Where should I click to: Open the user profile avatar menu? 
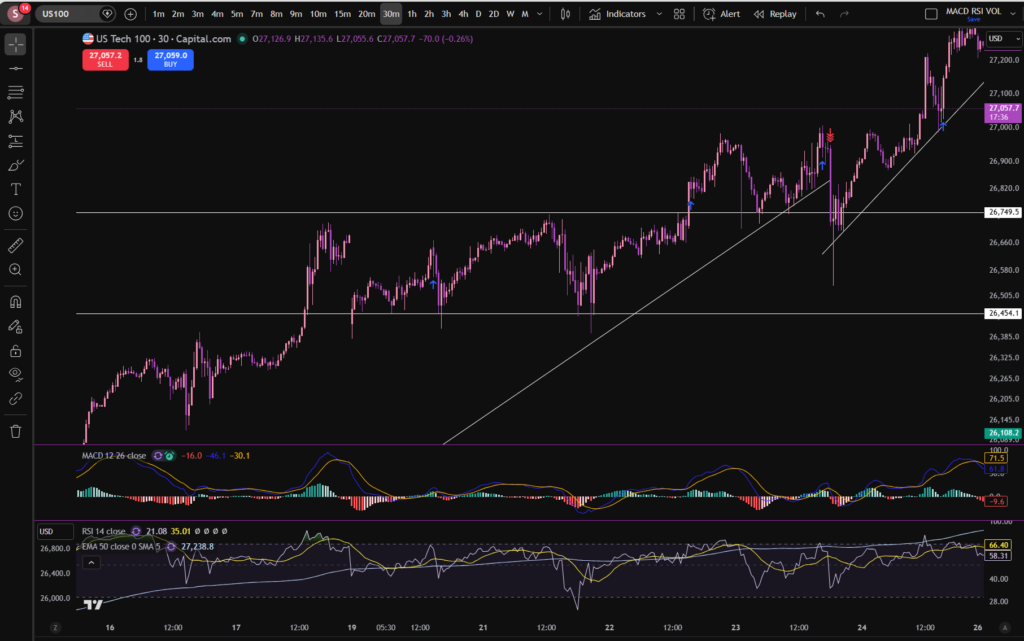[16, 13]
